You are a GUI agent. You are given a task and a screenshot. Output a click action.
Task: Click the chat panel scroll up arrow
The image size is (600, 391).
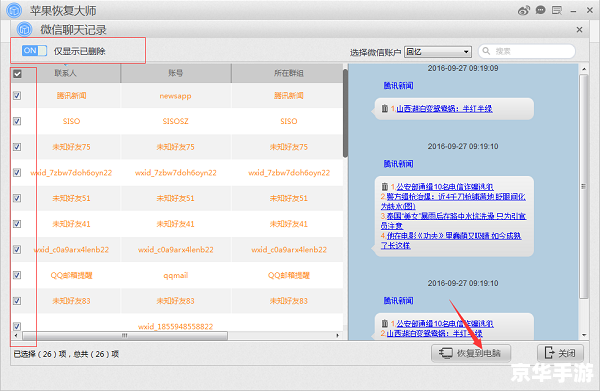coord(584,69)
